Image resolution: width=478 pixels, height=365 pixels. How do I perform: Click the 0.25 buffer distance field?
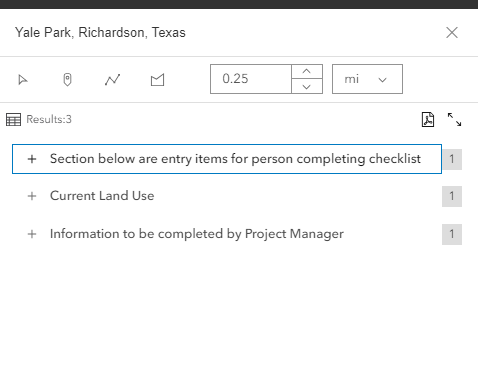pyautogui.click(x=251, y=79)
